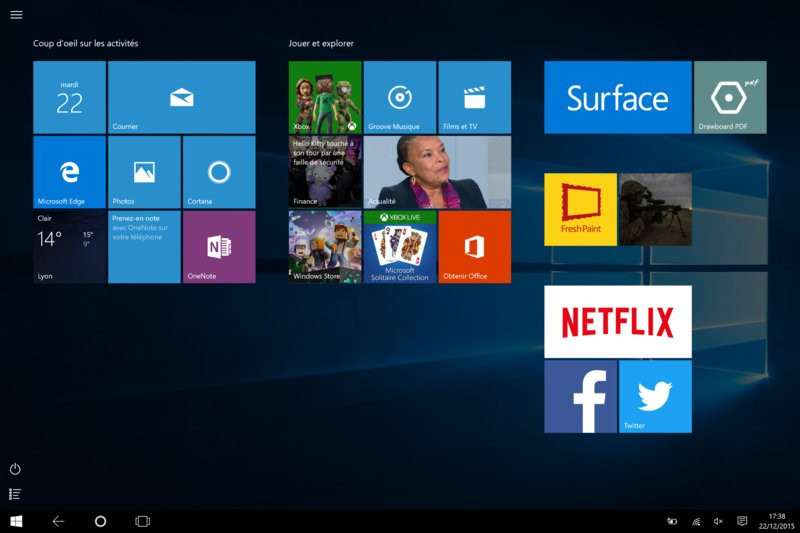Open the Finance news tile
The width and height of the screenshot is (800, 533).
(325, 172)
